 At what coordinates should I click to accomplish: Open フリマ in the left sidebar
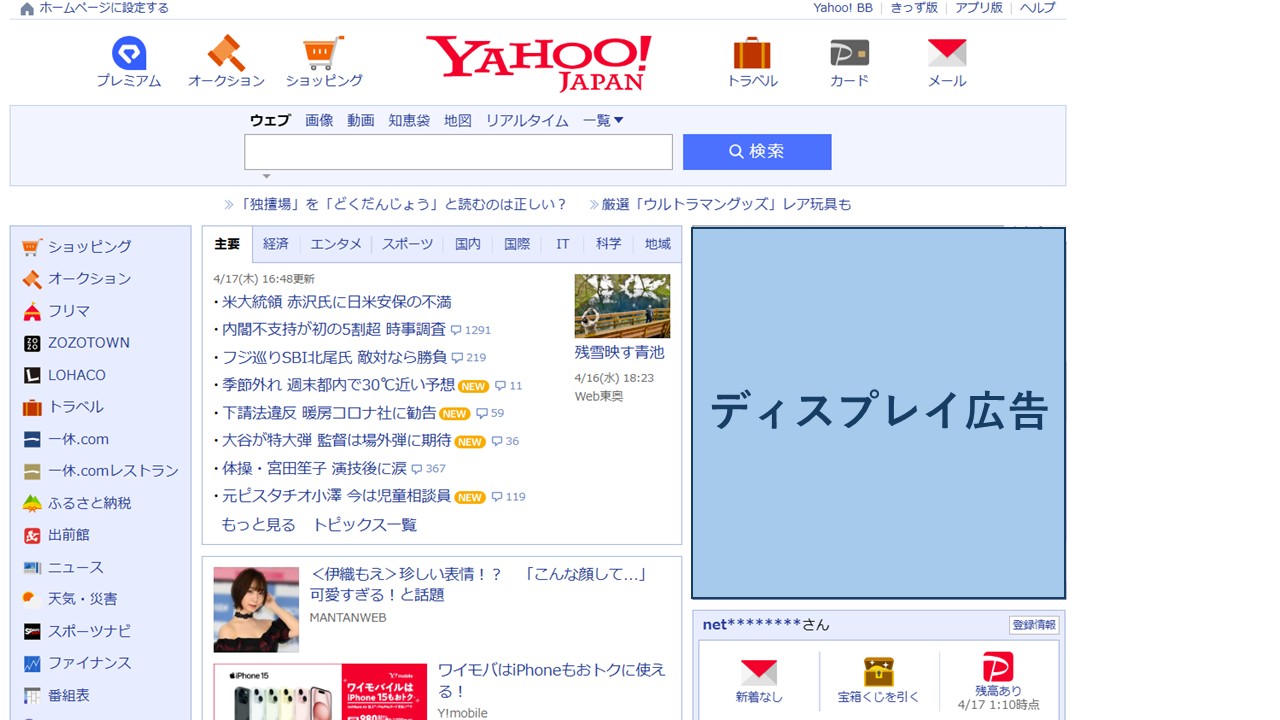click(x=69, y=310)
